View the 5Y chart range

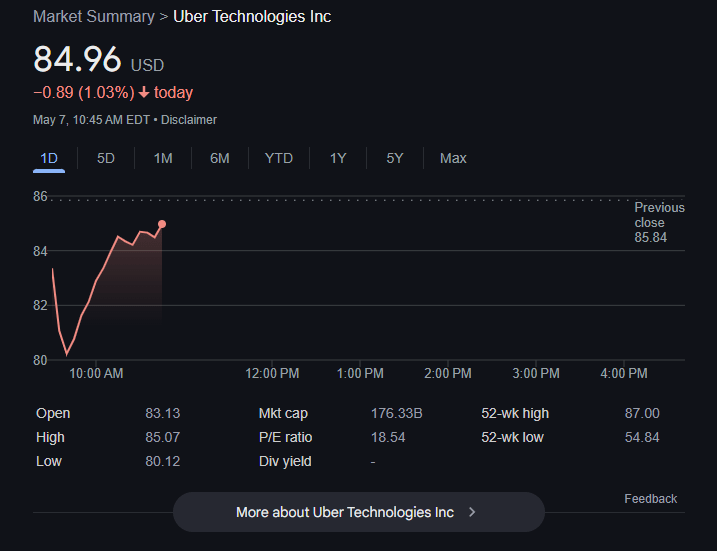[395, 159]
